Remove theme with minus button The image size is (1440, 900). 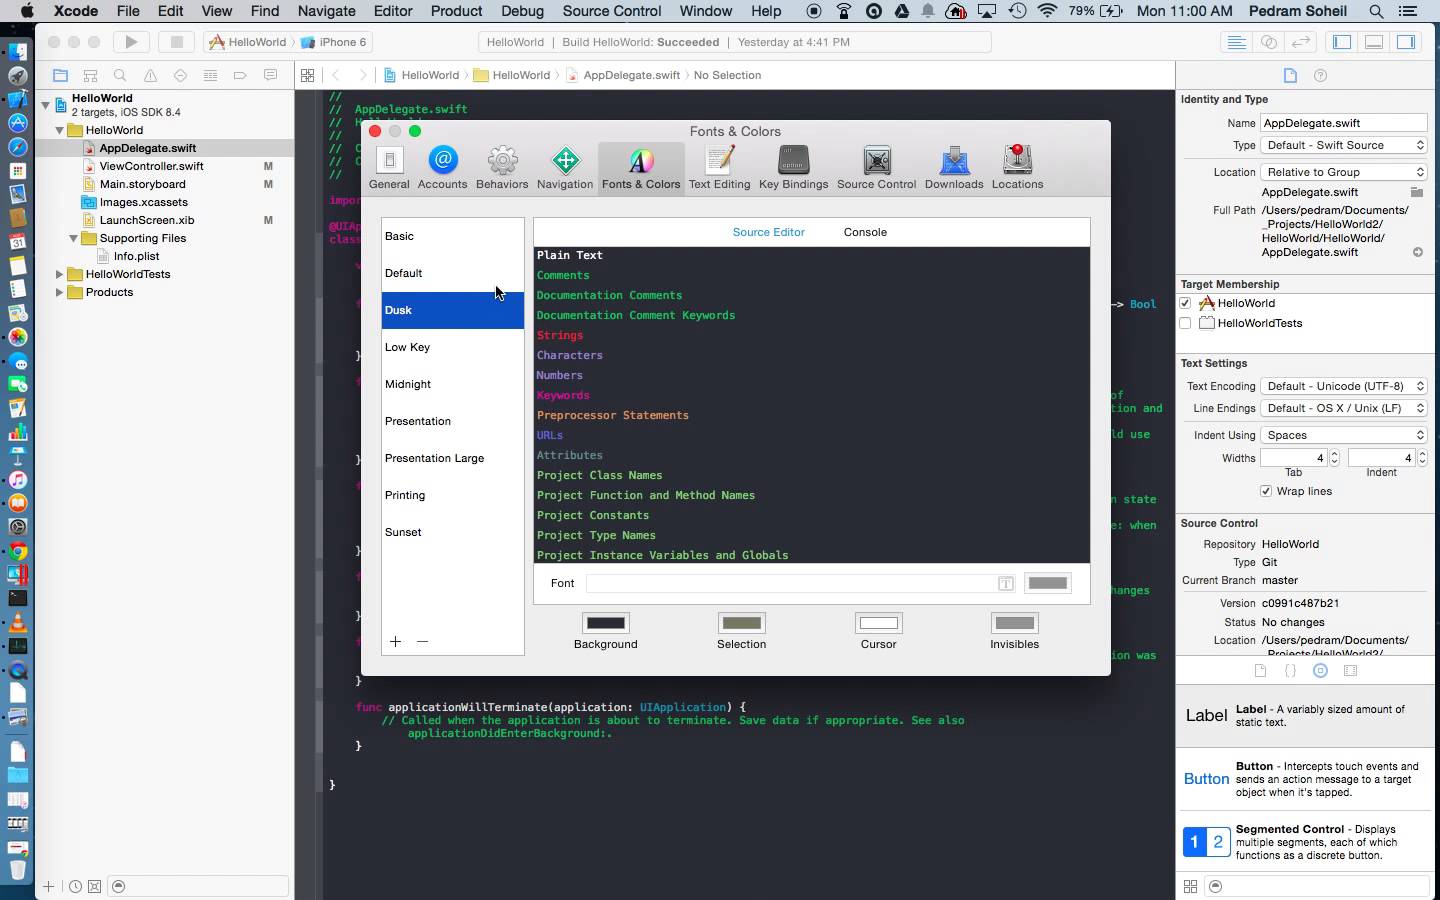click(422, 641)
